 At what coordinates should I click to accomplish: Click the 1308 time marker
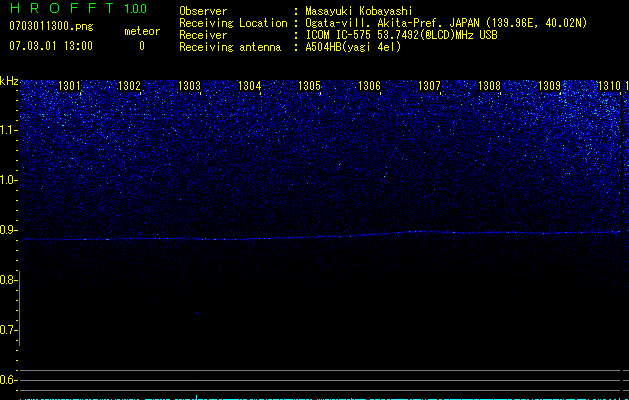click(489, 86)
